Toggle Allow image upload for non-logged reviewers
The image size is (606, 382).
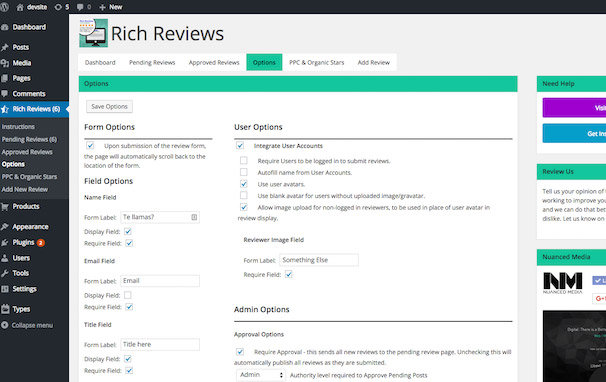[x=243, y=207]
